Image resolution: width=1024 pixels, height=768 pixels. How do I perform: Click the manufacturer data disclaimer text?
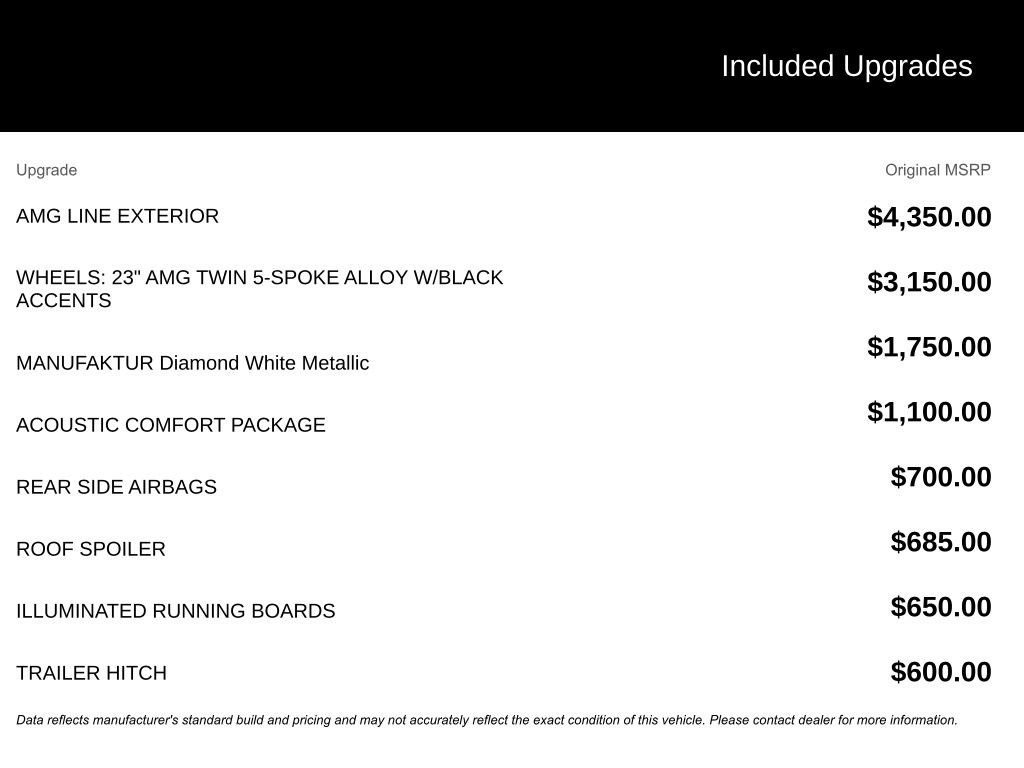click(x=486, y=720)
